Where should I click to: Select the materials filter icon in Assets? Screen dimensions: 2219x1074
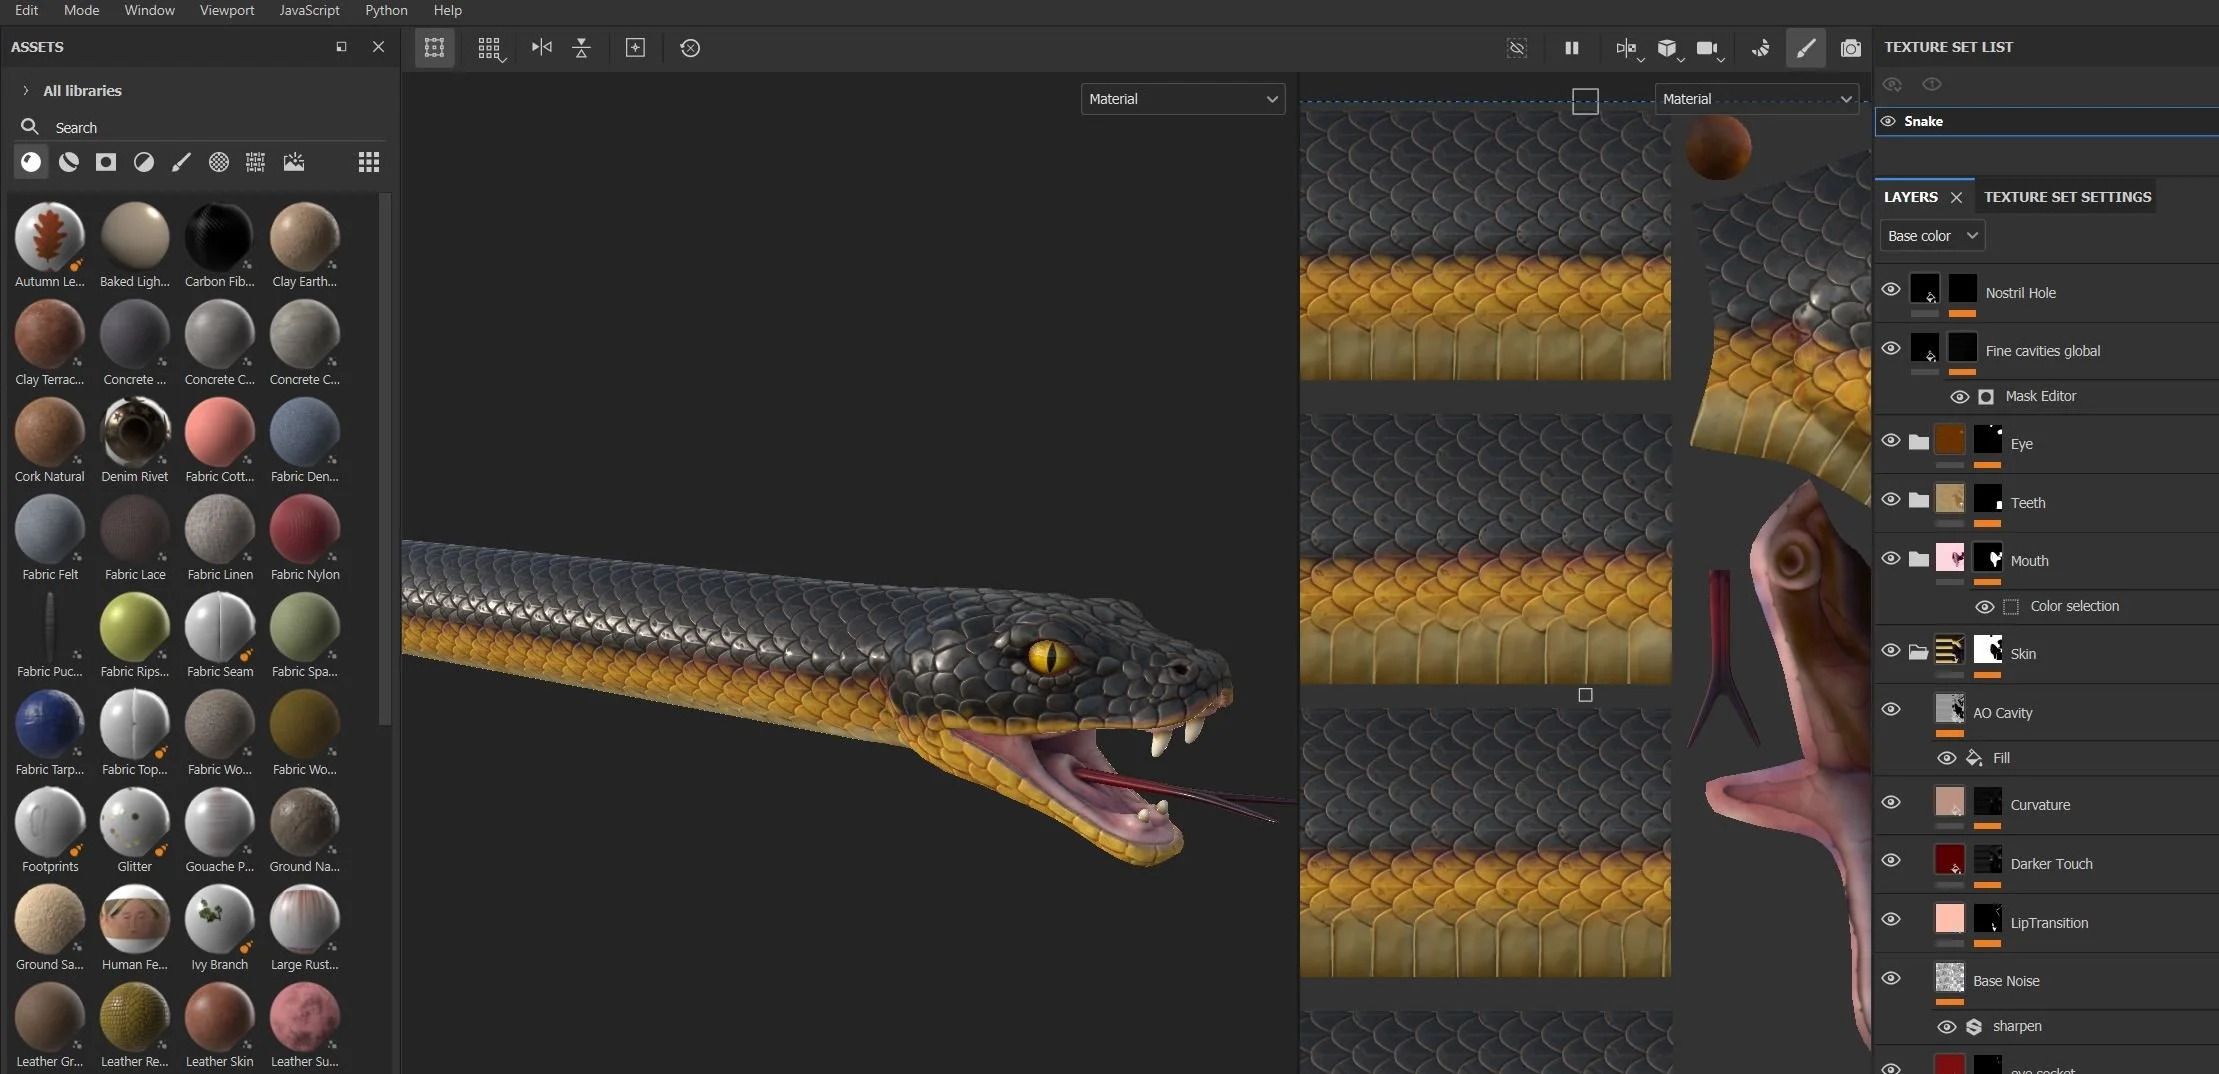[x=31, y=162]
